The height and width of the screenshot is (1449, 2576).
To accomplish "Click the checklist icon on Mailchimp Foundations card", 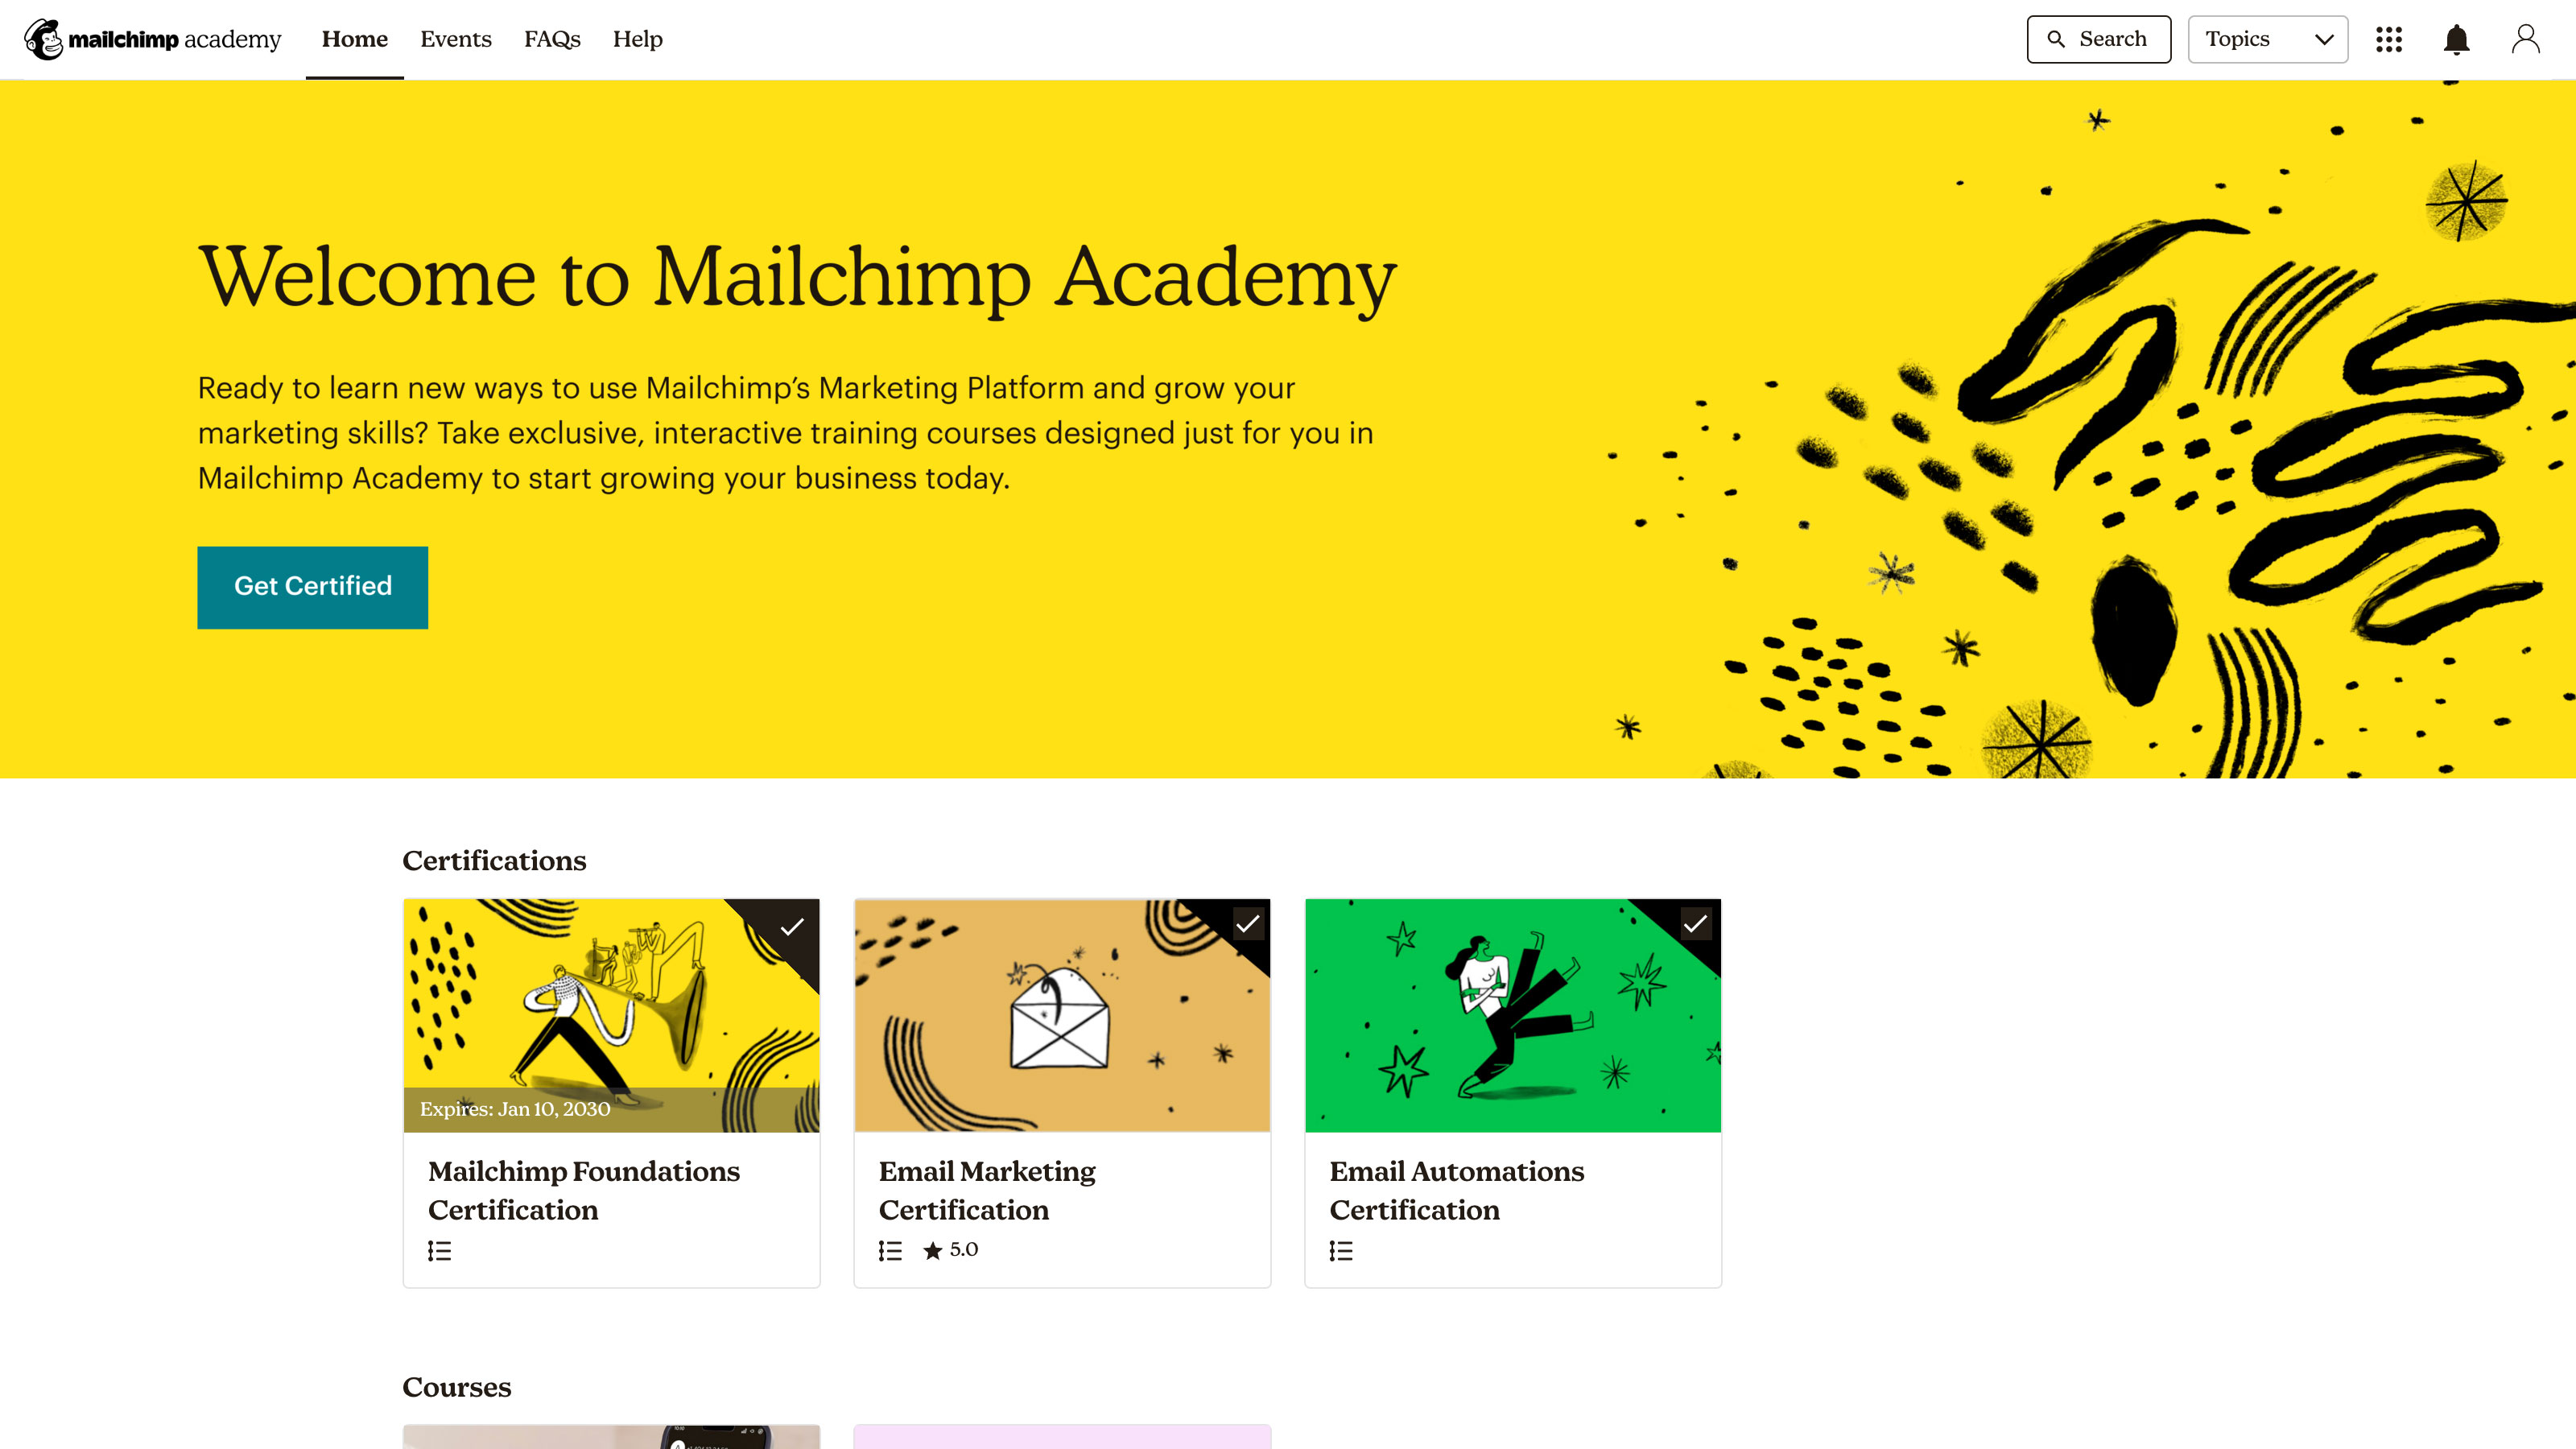I will click(x=439, y=1251).
